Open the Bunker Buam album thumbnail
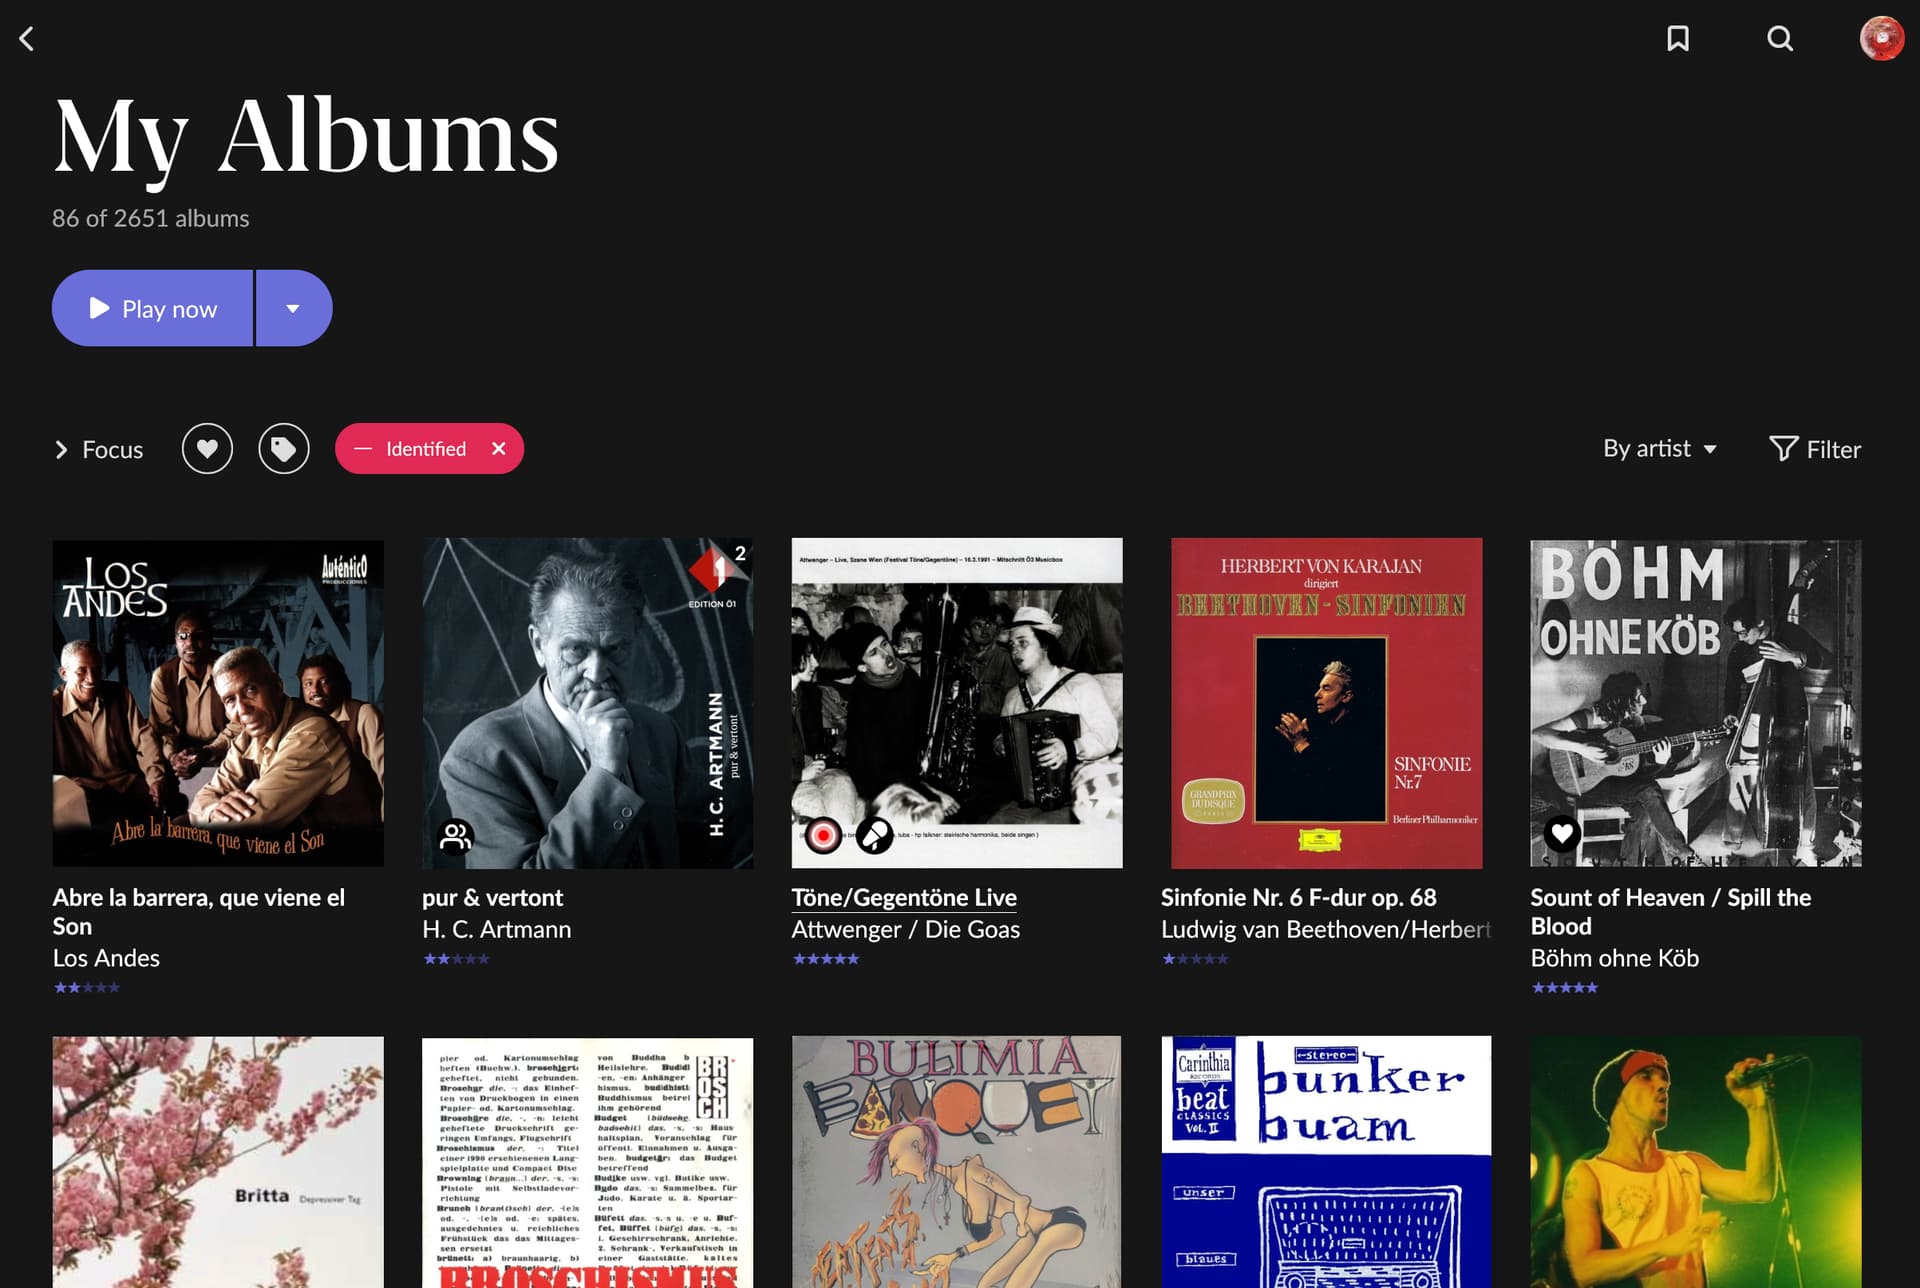 tap(1326, 1162)
